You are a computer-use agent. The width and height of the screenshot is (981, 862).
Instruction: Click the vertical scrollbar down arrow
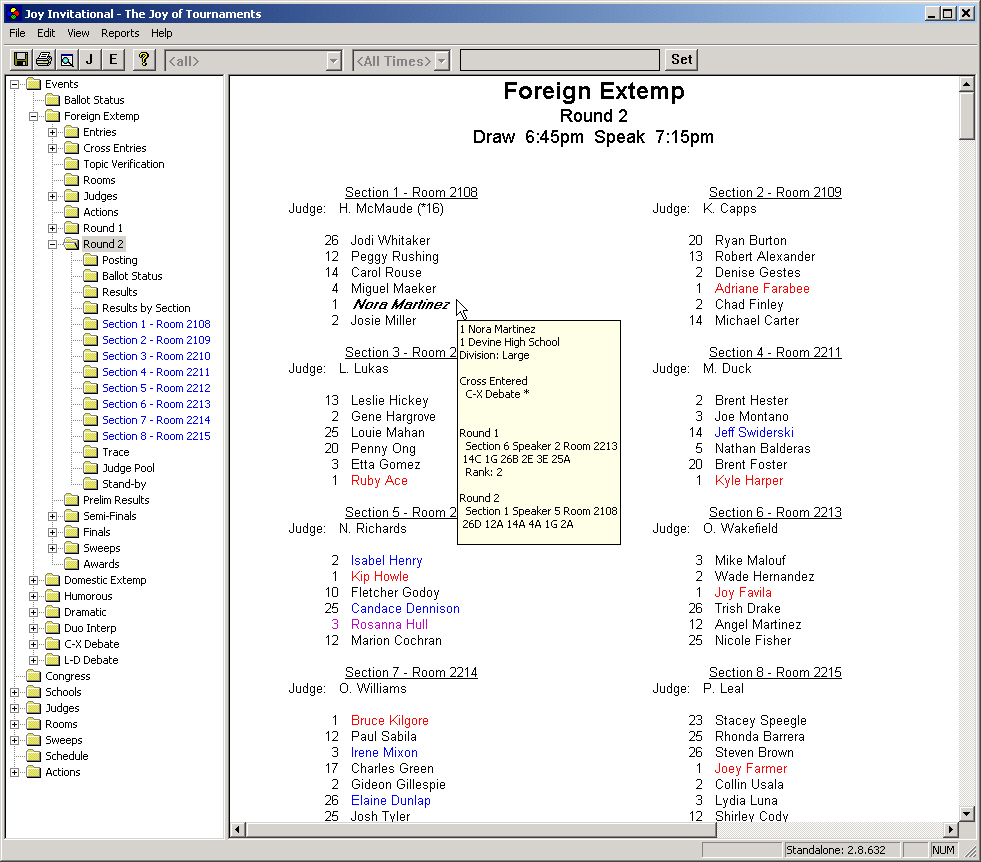(966, 814)
